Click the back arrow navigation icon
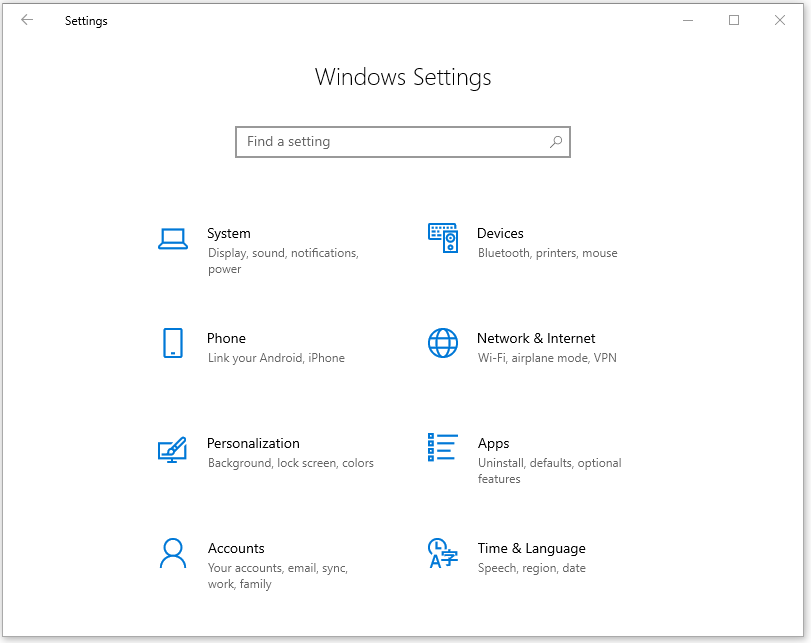 click(27, 20)
